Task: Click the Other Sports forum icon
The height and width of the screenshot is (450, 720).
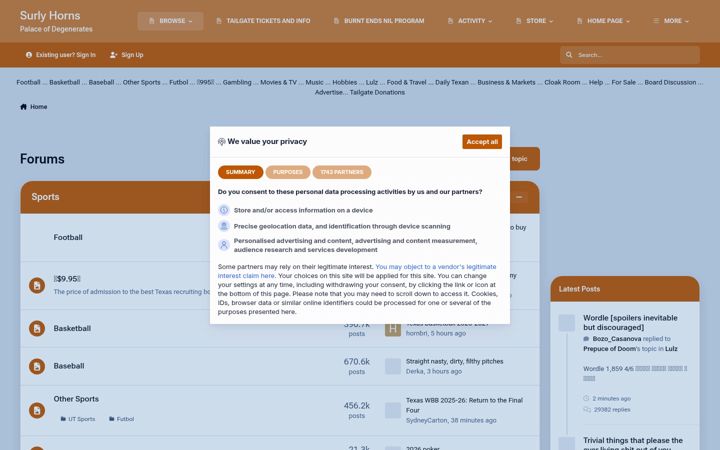Action: tap(37, 410)
